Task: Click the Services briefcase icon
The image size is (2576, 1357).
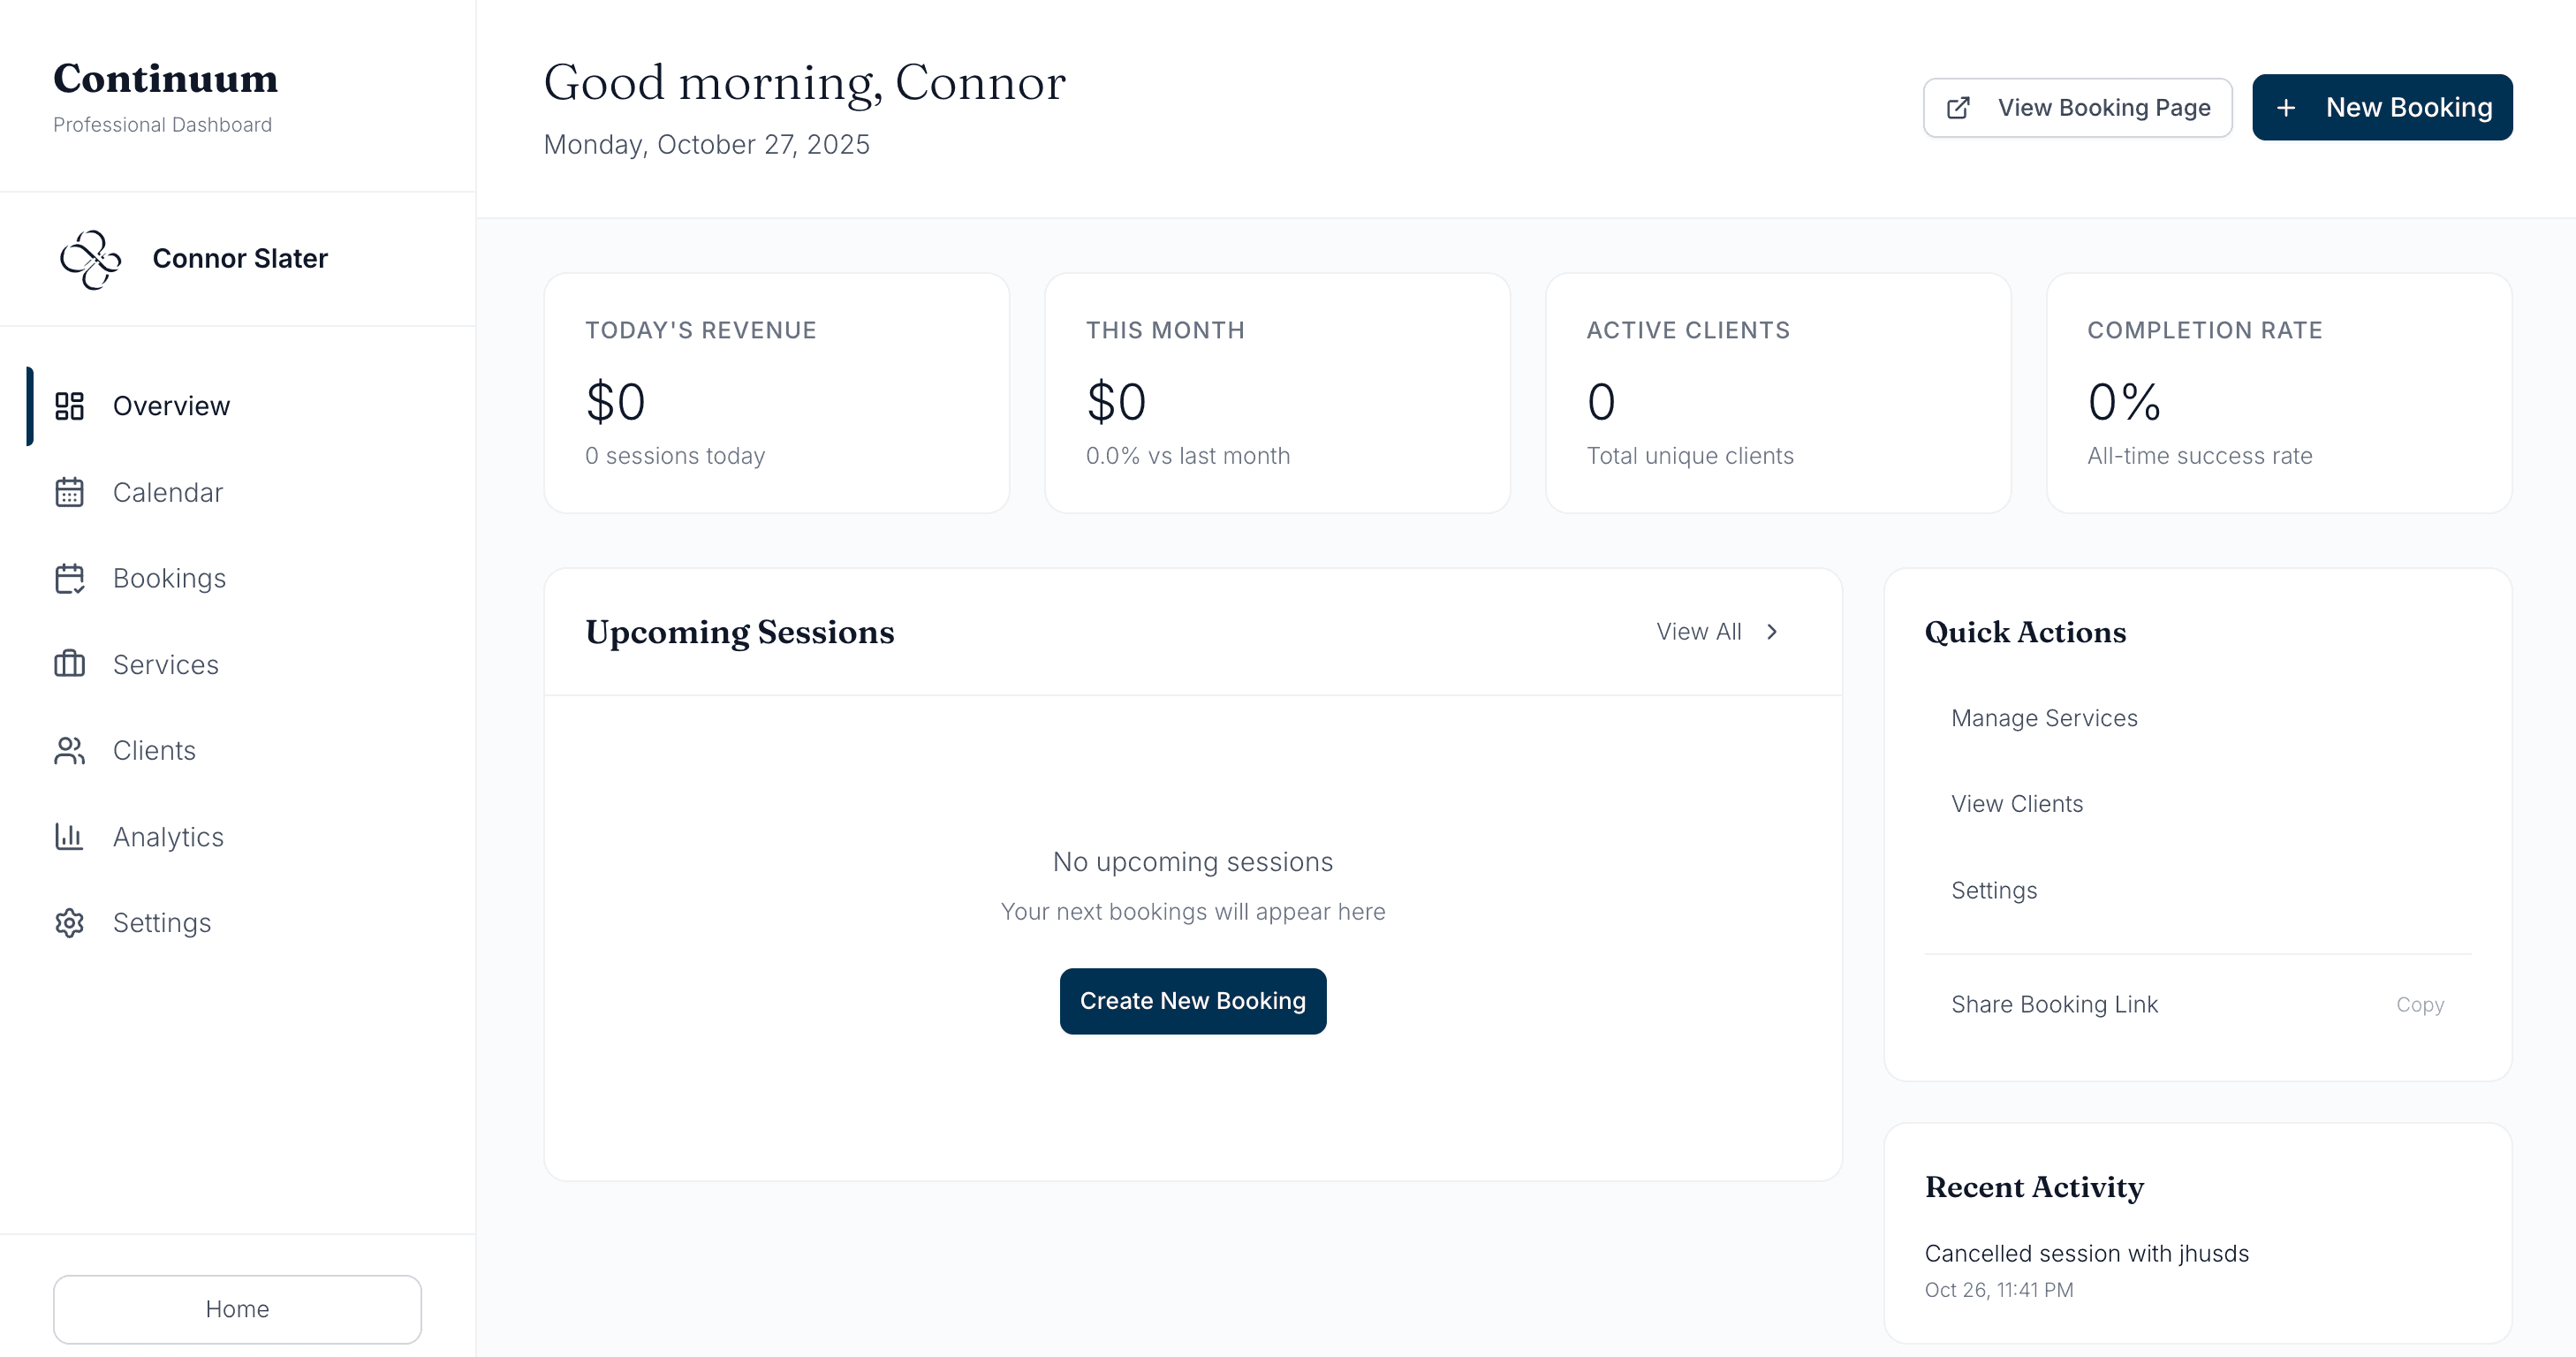Action: pos(69,664)
